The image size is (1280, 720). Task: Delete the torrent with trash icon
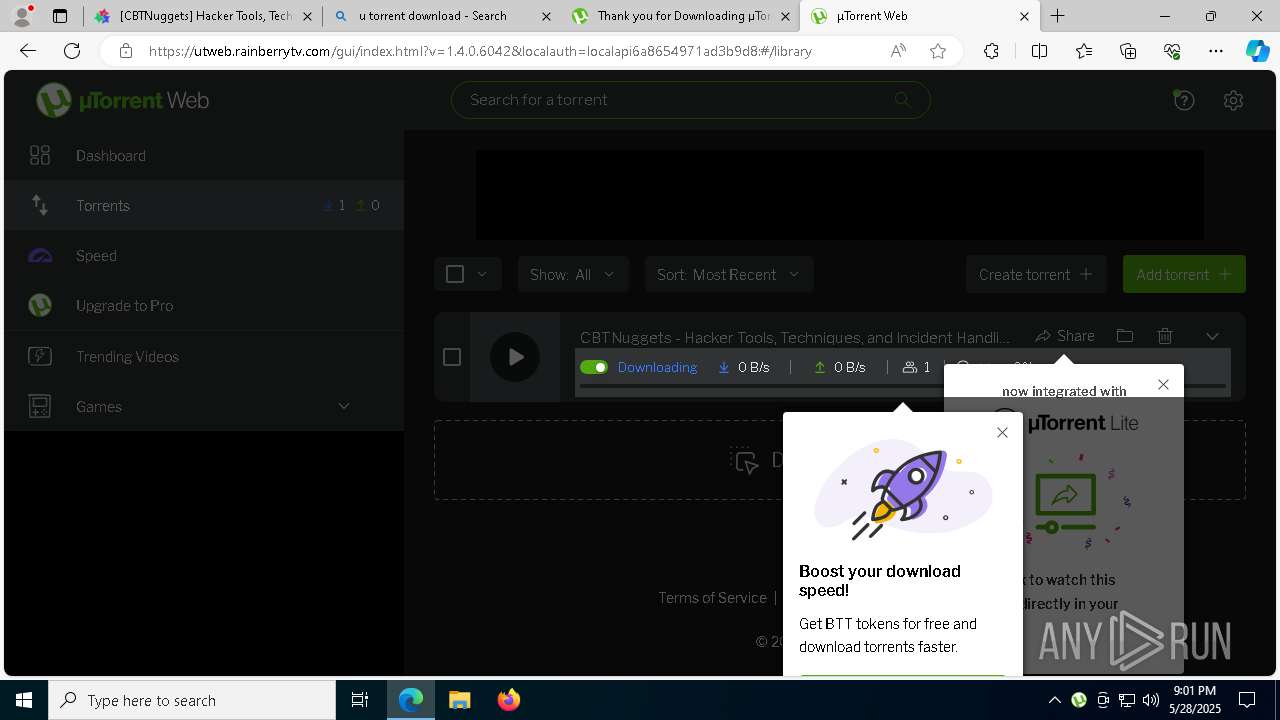point(1165,336)
